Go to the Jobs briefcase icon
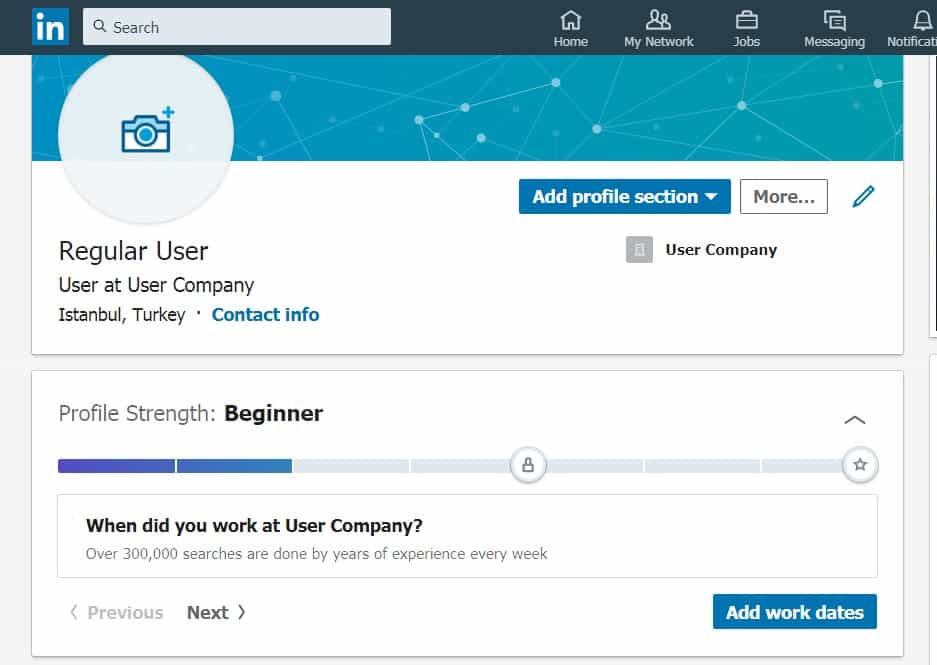This screenshot has height=665, width=937. [746, 20]
